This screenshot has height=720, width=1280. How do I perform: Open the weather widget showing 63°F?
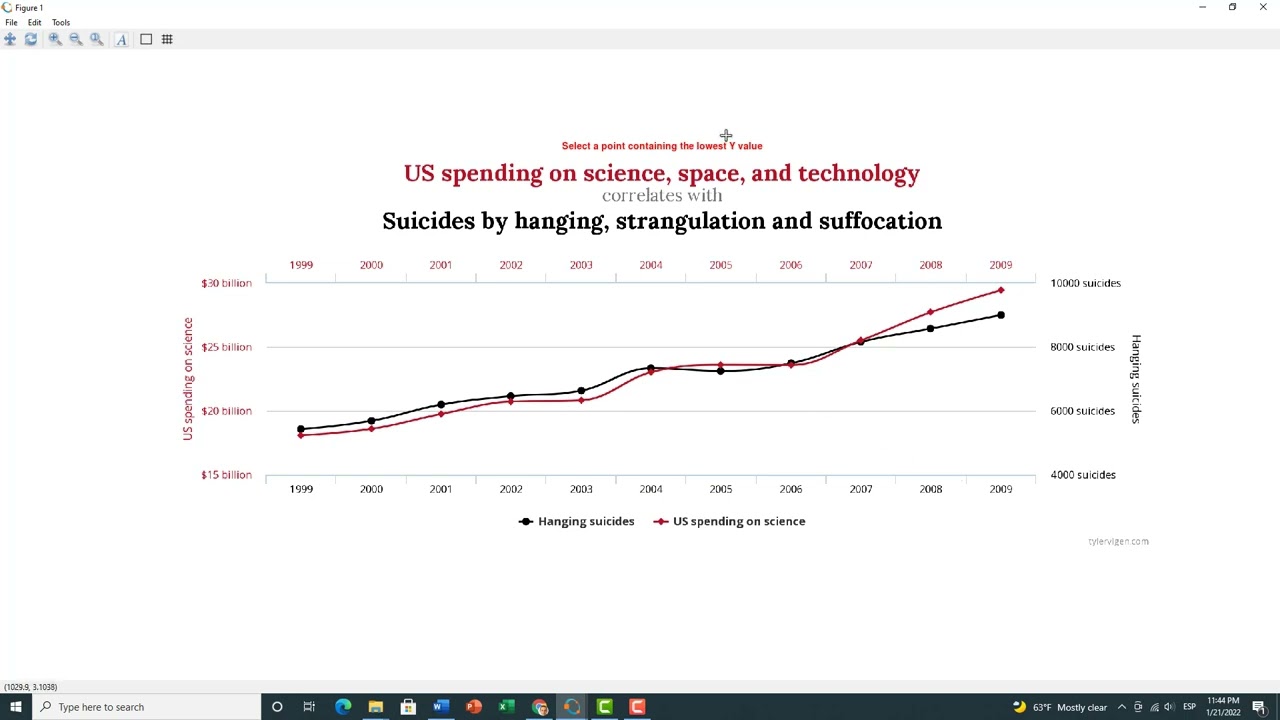pos(1059,707)
